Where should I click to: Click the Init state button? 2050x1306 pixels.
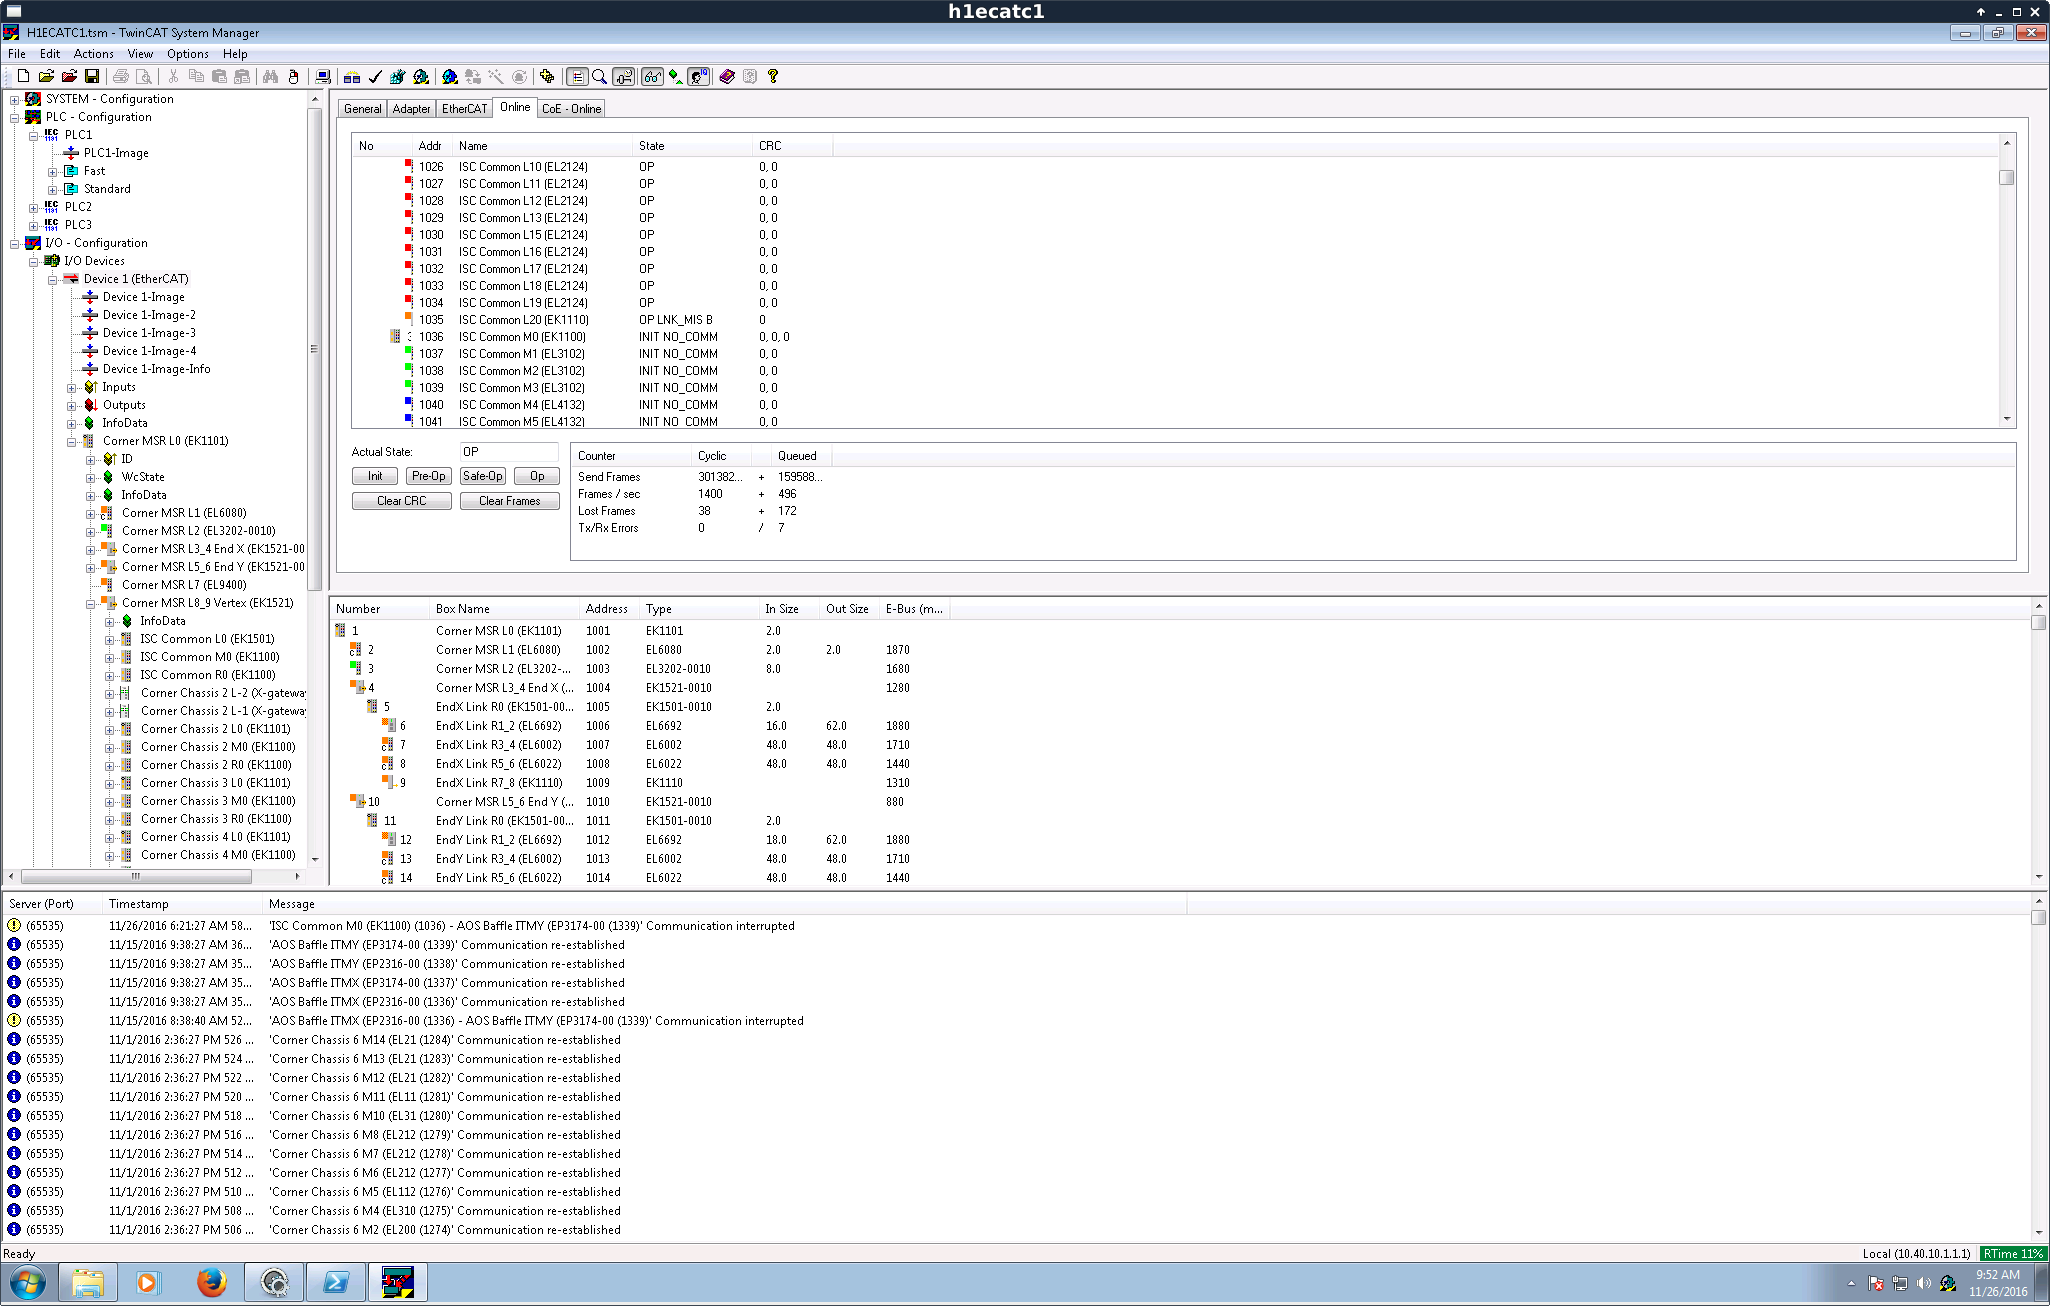[x=375, y=476]
